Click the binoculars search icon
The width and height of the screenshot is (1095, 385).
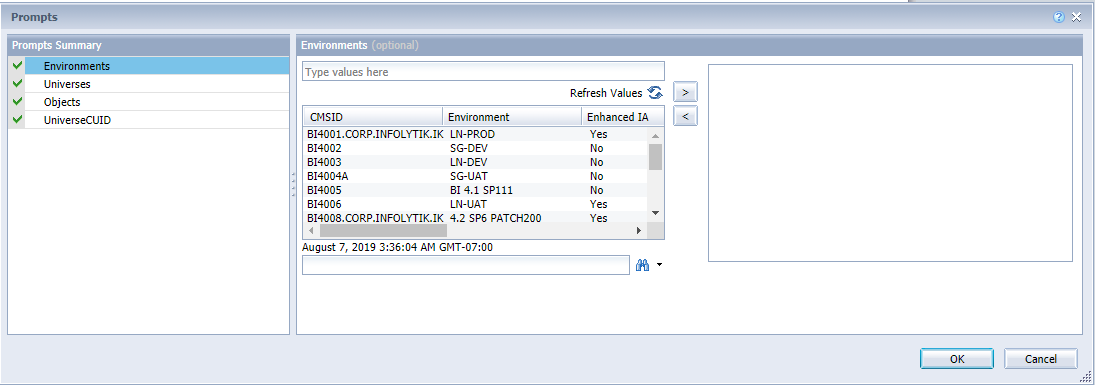click(x=642, y=265)
